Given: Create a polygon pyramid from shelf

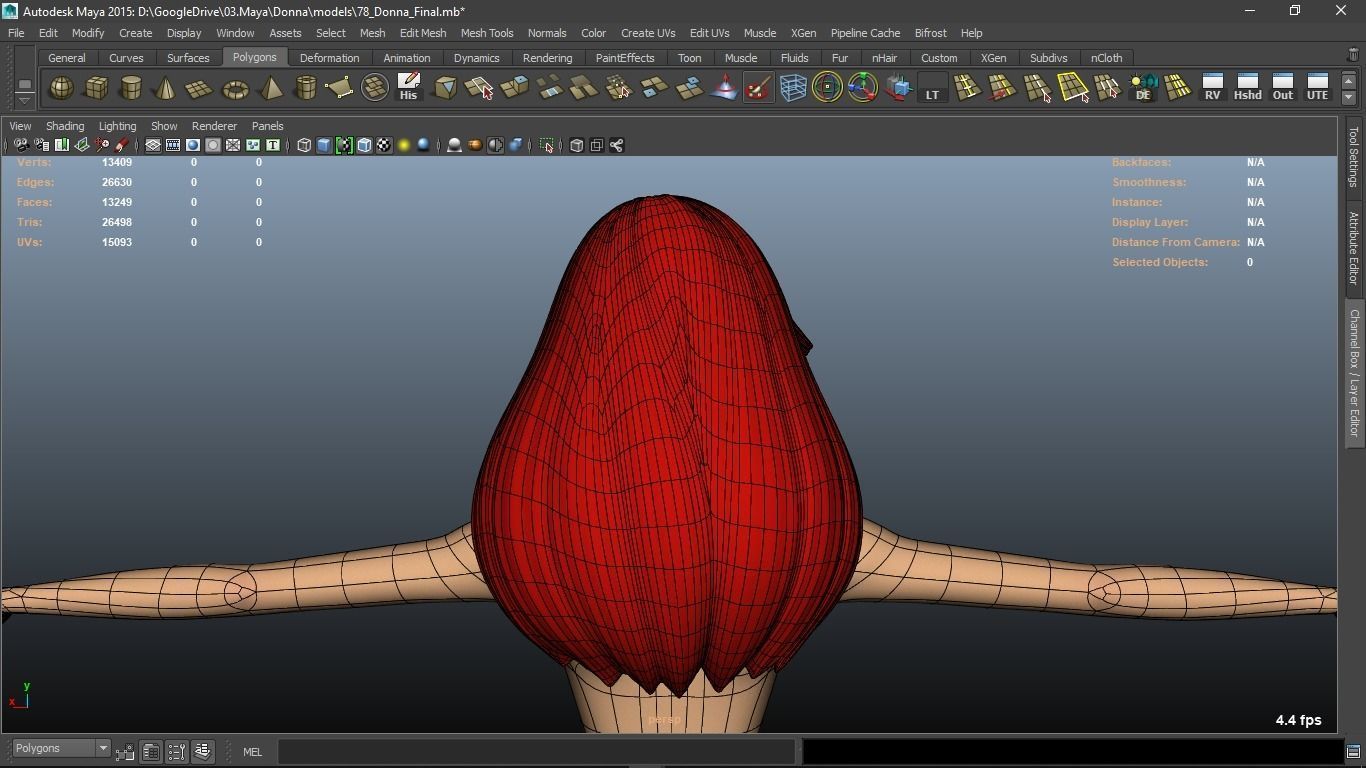Looking at the screenshot, I should [x=270, y=88].
